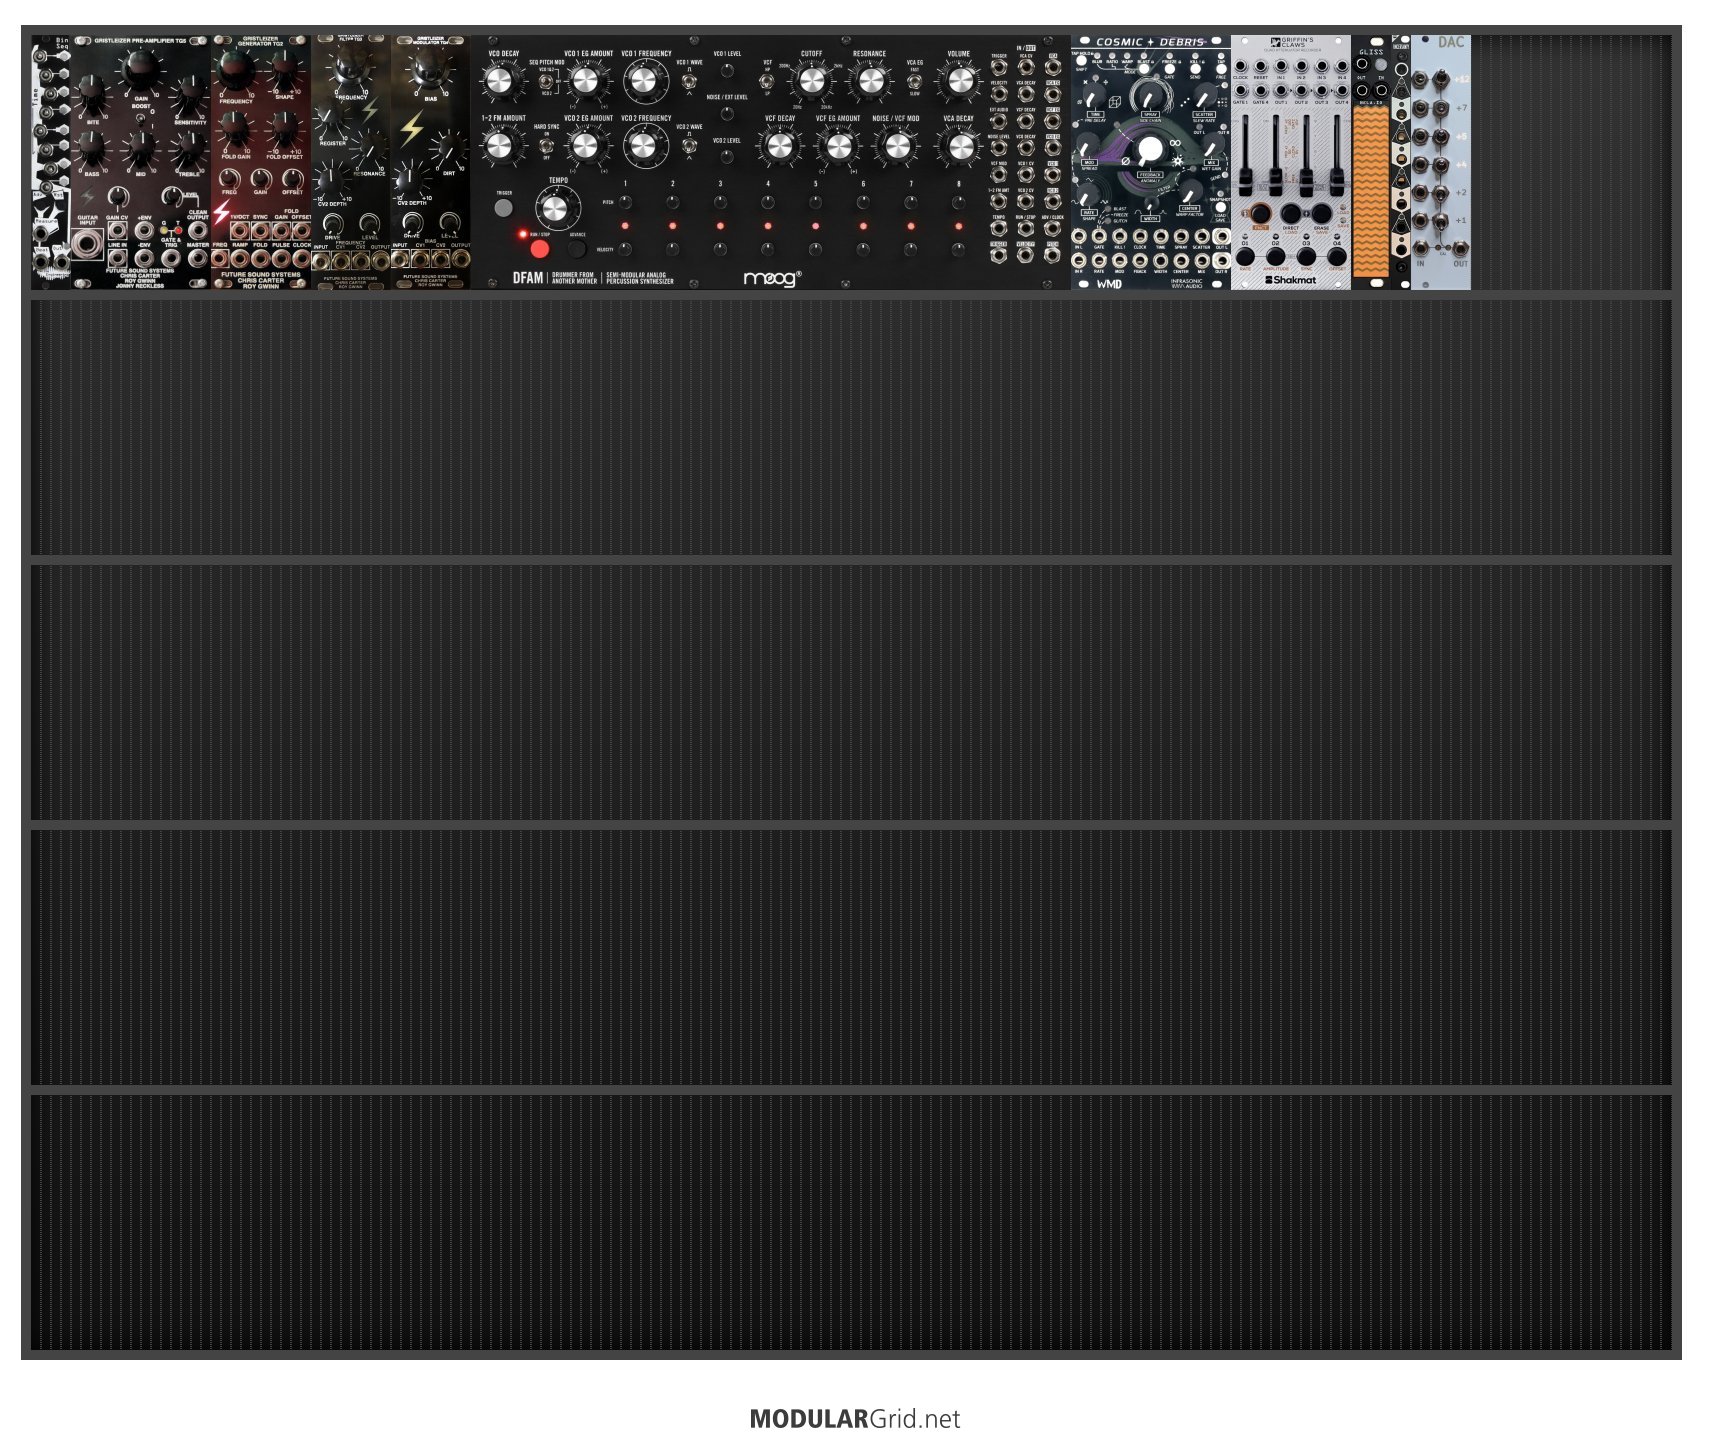Click the Frequency knob on Gristleizer Generator

[x=236, y=72]
